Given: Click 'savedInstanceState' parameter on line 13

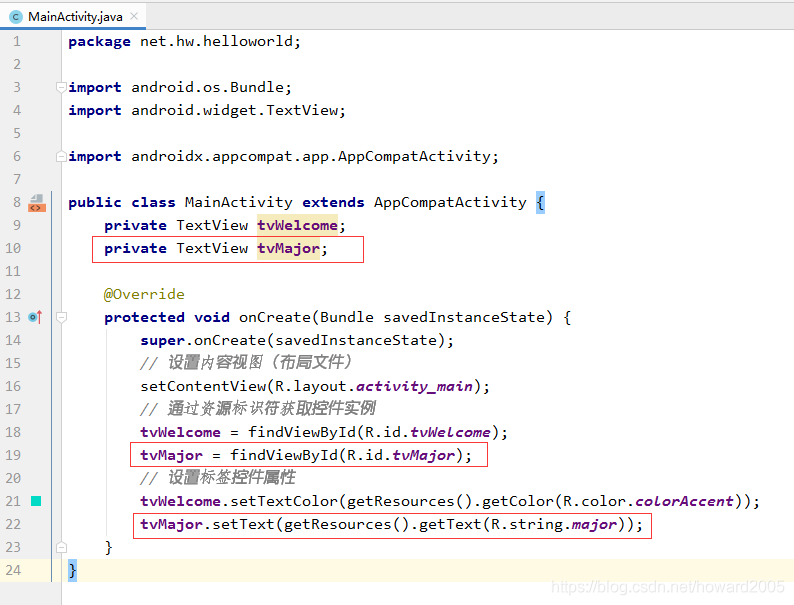Looking at the screenshot, I should tap(464, 317).
